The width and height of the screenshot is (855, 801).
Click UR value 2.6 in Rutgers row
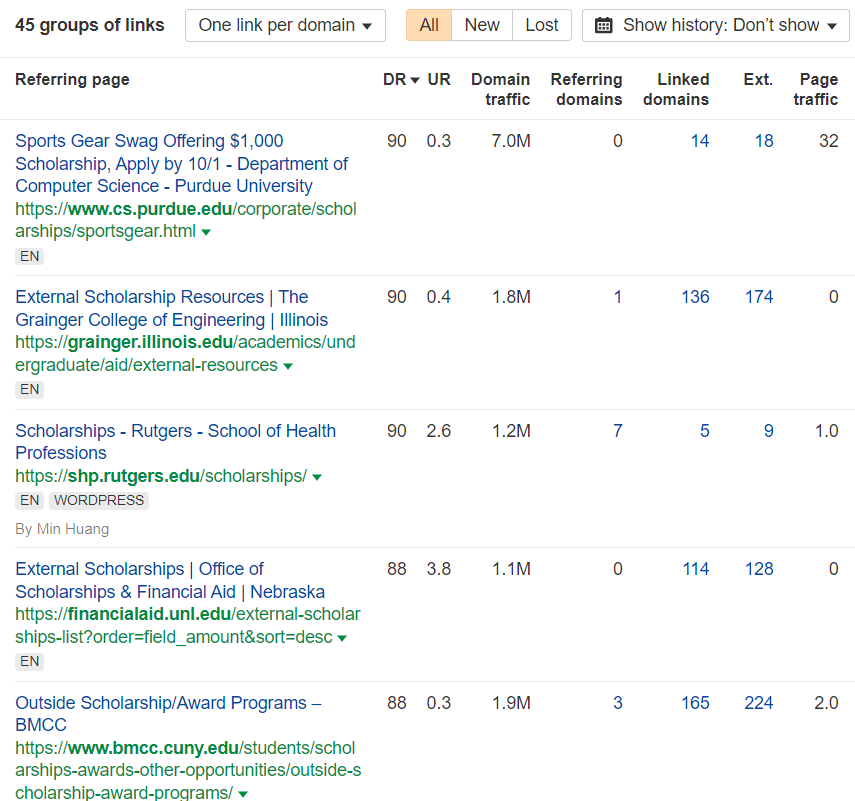(438, 431)
